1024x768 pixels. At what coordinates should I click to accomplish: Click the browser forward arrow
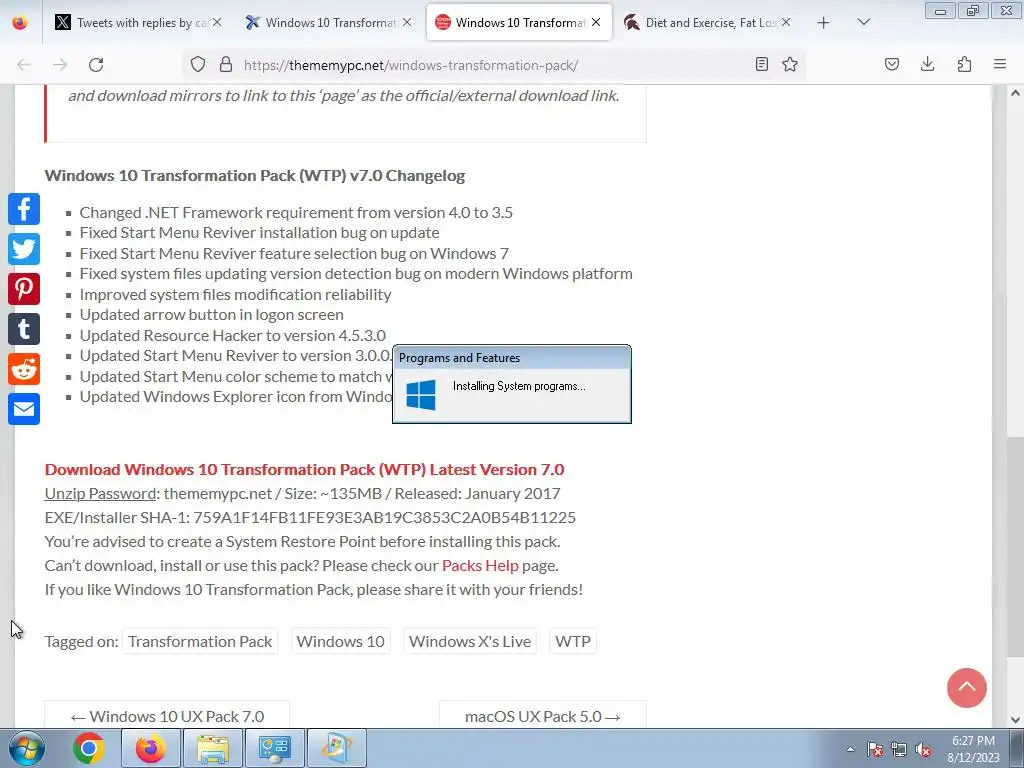click(x=60, y=65)
